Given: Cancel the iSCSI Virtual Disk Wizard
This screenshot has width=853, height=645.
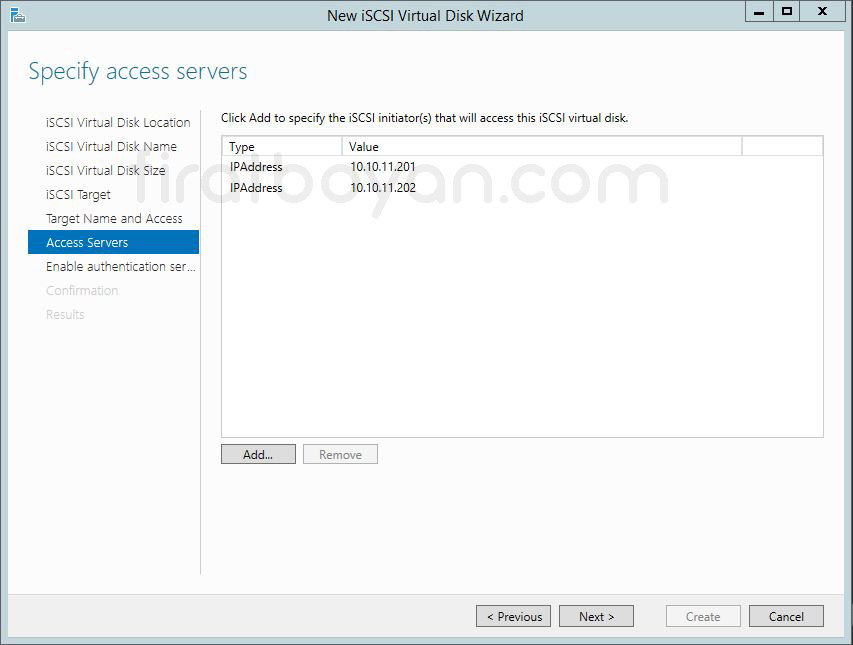Looking at the screenshot, I should point(786,616).
